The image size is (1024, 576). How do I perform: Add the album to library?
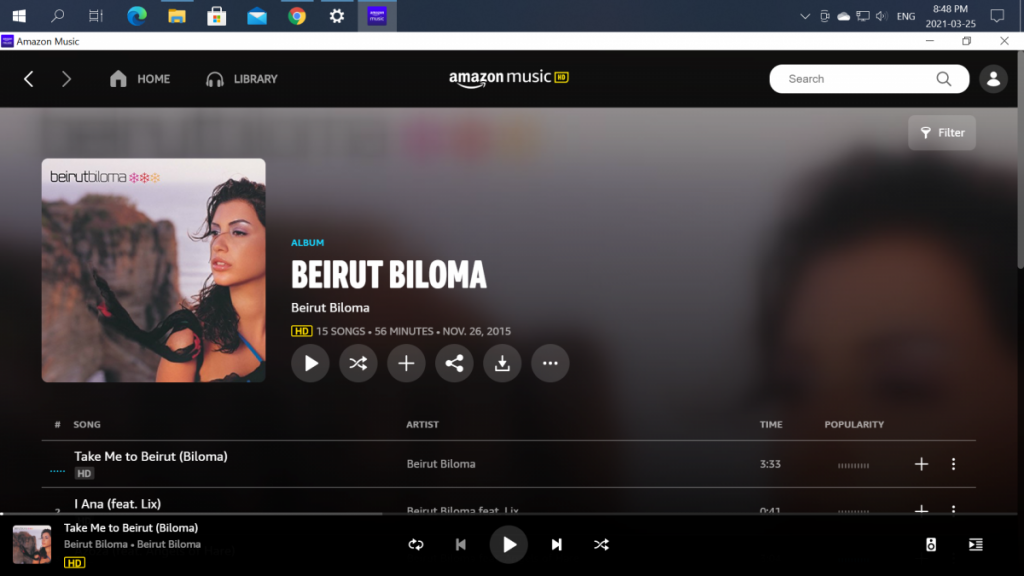coord(406,363)
